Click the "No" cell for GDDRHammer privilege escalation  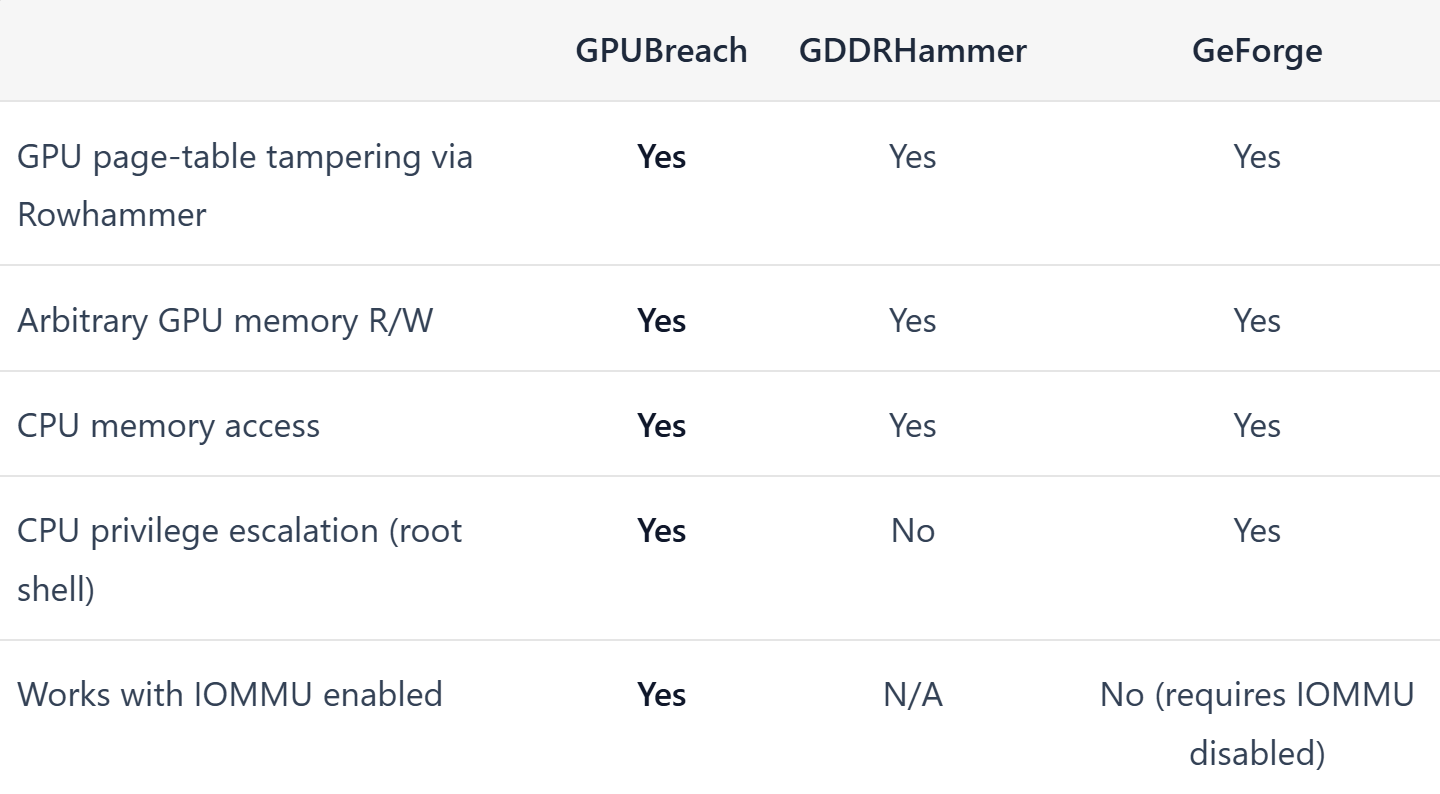[912, 530]
